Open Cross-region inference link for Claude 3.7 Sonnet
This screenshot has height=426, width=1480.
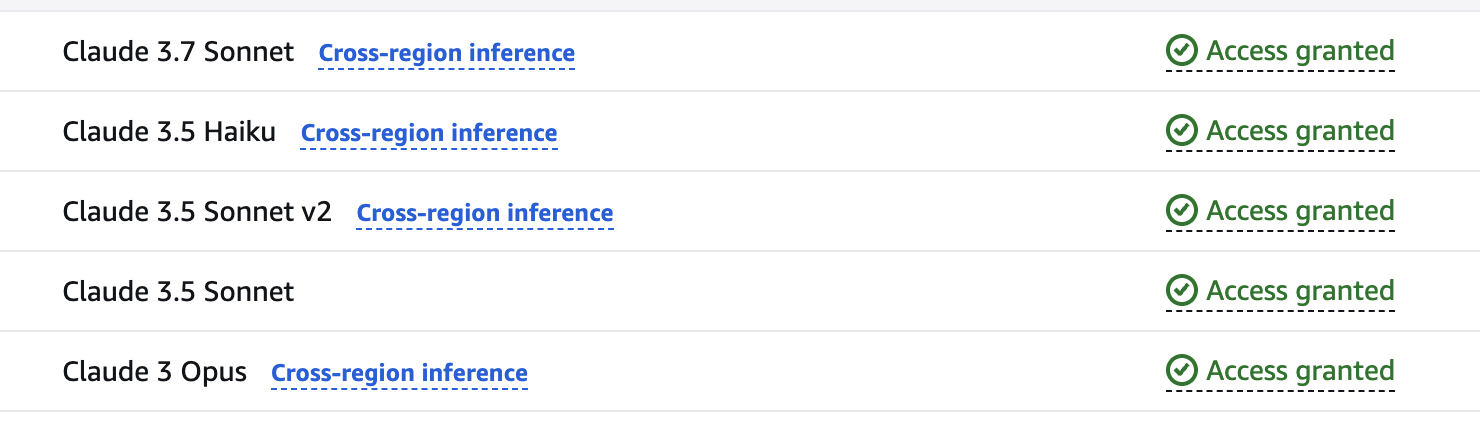[x=447, y=53]
